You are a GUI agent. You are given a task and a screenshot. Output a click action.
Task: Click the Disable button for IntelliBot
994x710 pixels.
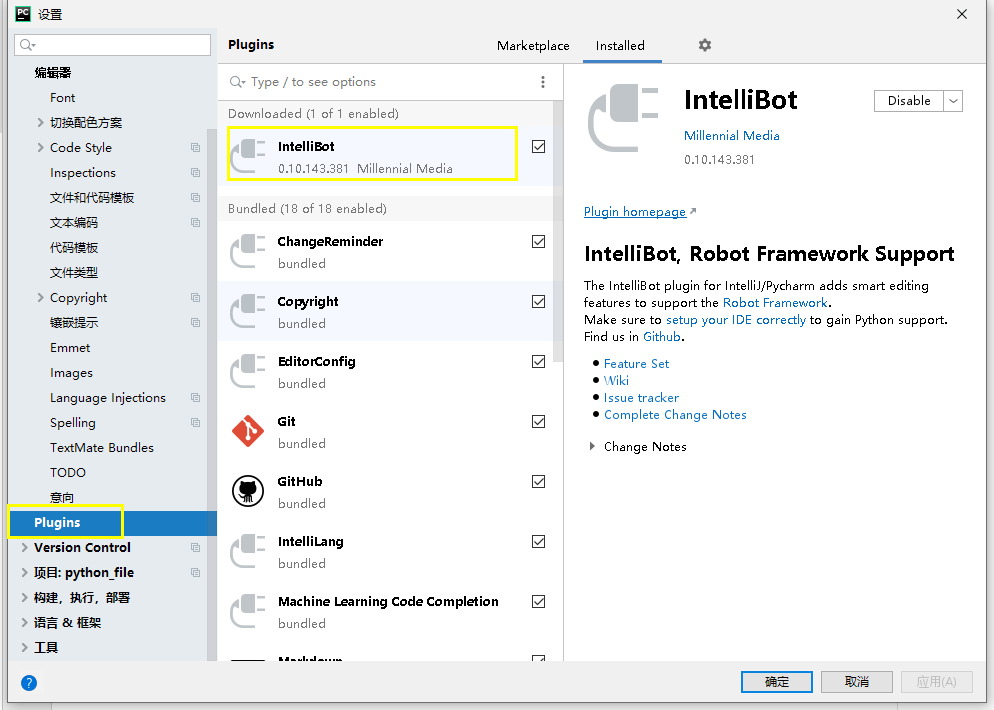point(908,101)
